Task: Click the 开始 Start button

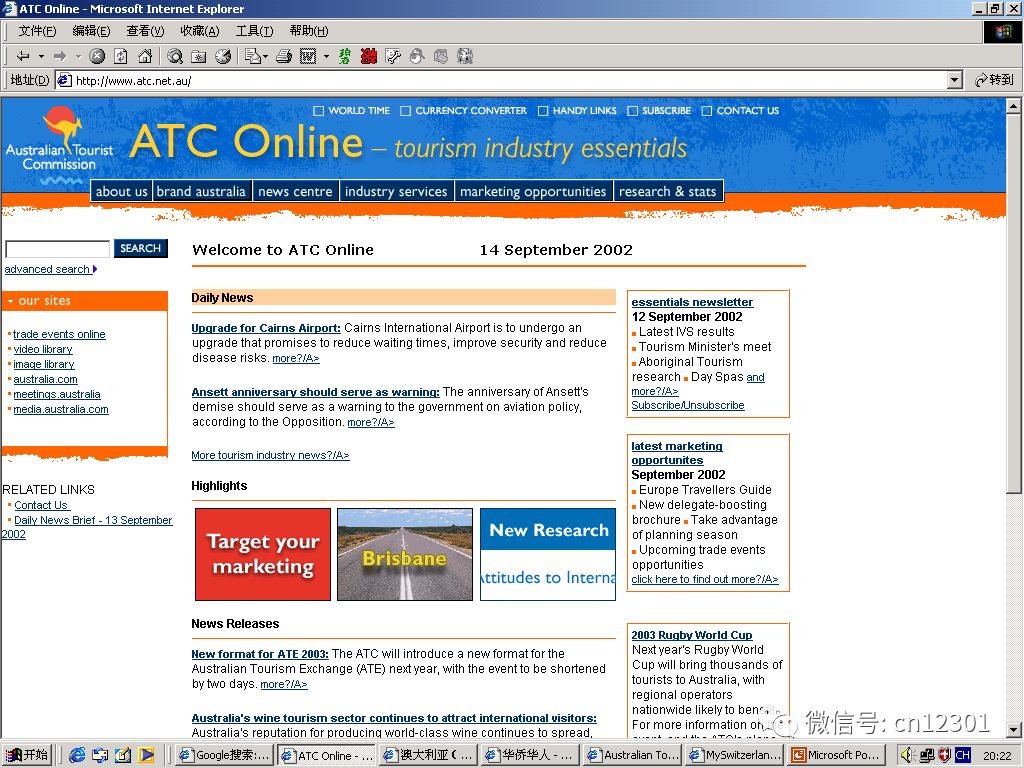Action: pos(27,755)
